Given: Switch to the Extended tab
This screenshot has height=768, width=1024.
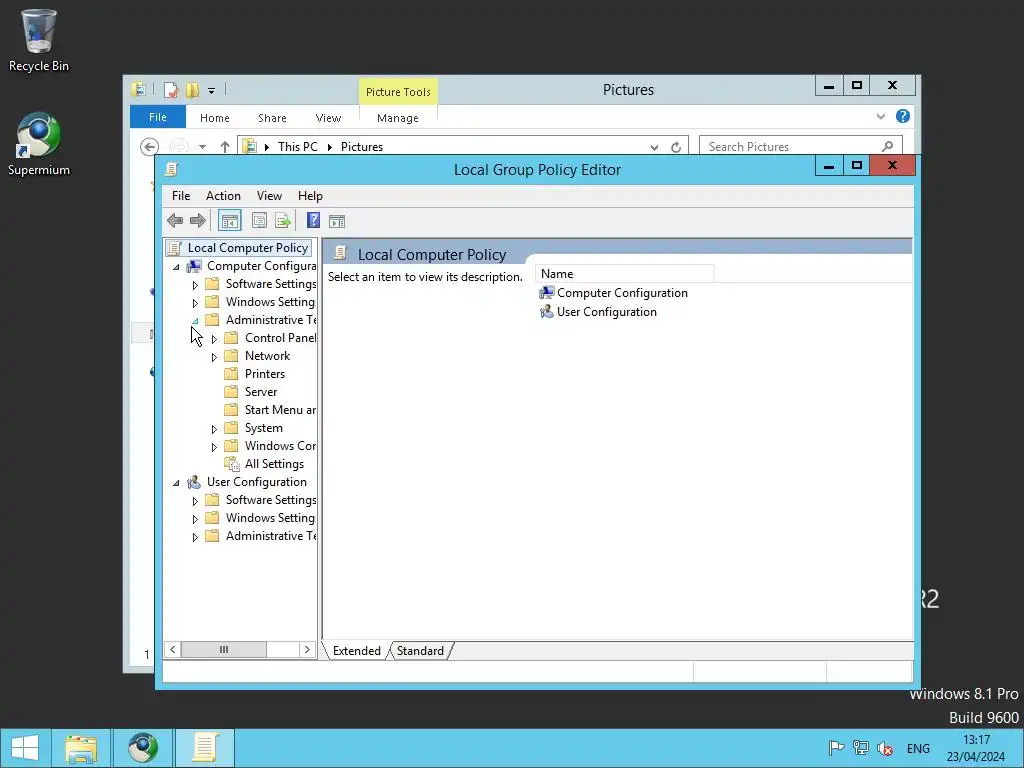Looking at the screenshot, I should [x=357, y=651].
